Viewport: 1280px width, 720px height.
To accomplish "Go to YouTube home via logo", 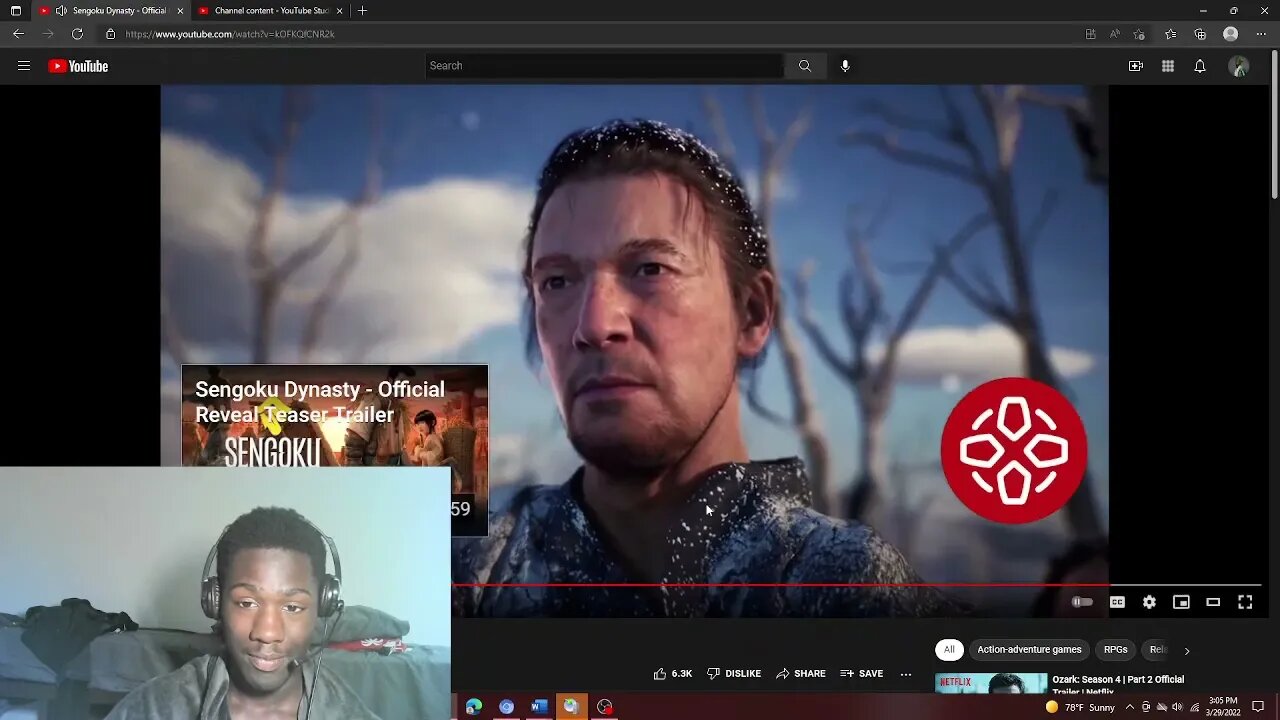I will click(x=78, y=66).
